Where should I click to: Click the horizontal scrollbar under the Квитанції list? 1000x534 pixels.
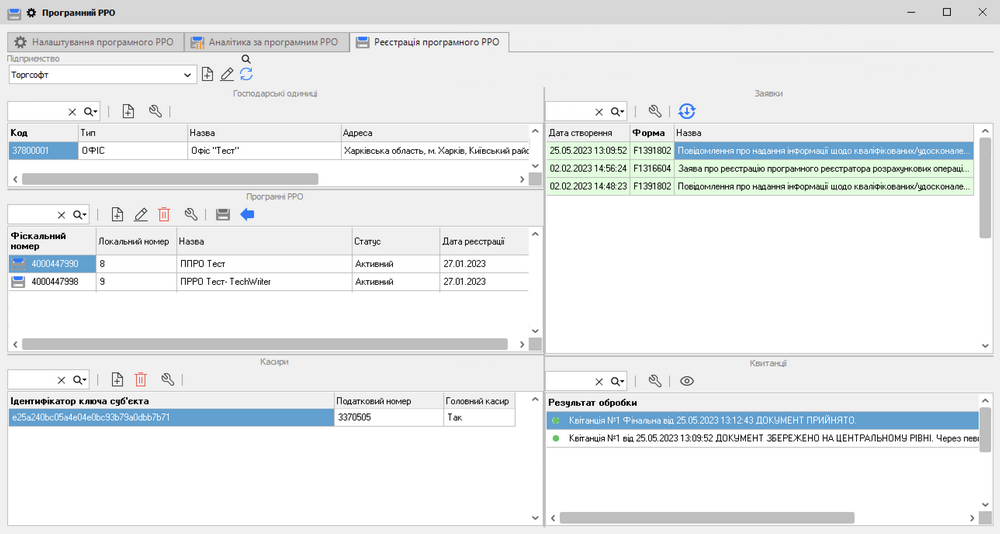[x=707, y=518]
